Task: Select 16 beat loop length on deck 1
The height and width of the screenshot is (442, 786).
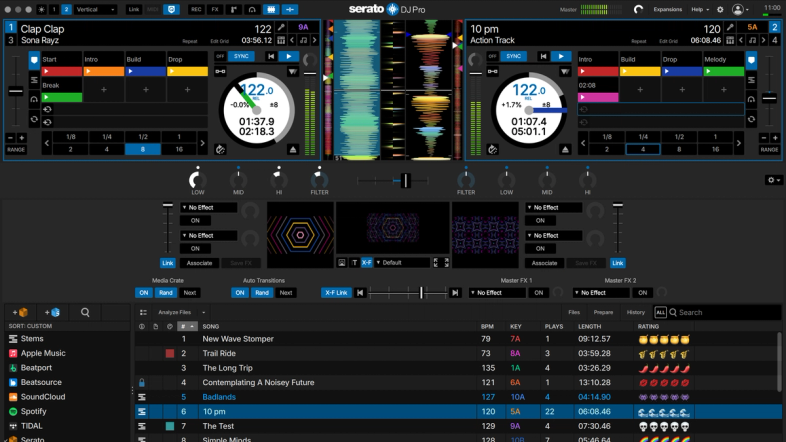Action: pos(179,149)
